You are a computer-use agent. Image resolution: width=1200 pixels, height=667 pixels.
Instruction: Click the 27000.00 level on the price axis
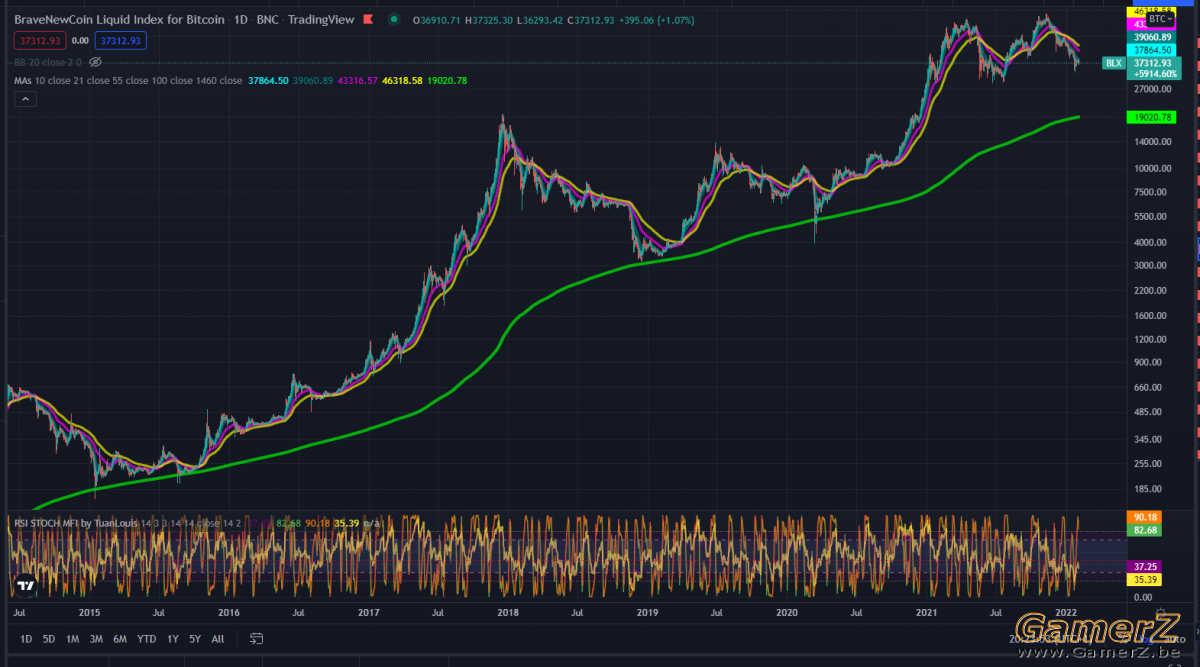click(x=1153, y=89)
